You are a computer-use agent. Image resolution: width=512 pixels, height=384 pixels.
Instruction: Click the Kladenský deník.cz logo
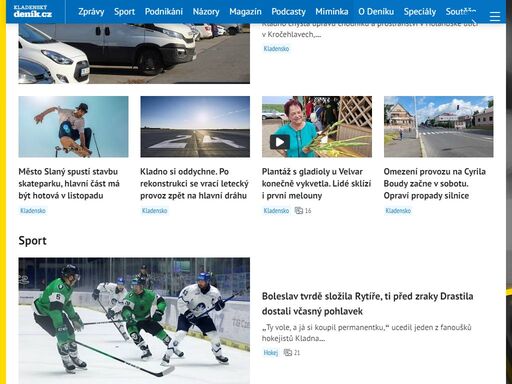pos(33,11)
